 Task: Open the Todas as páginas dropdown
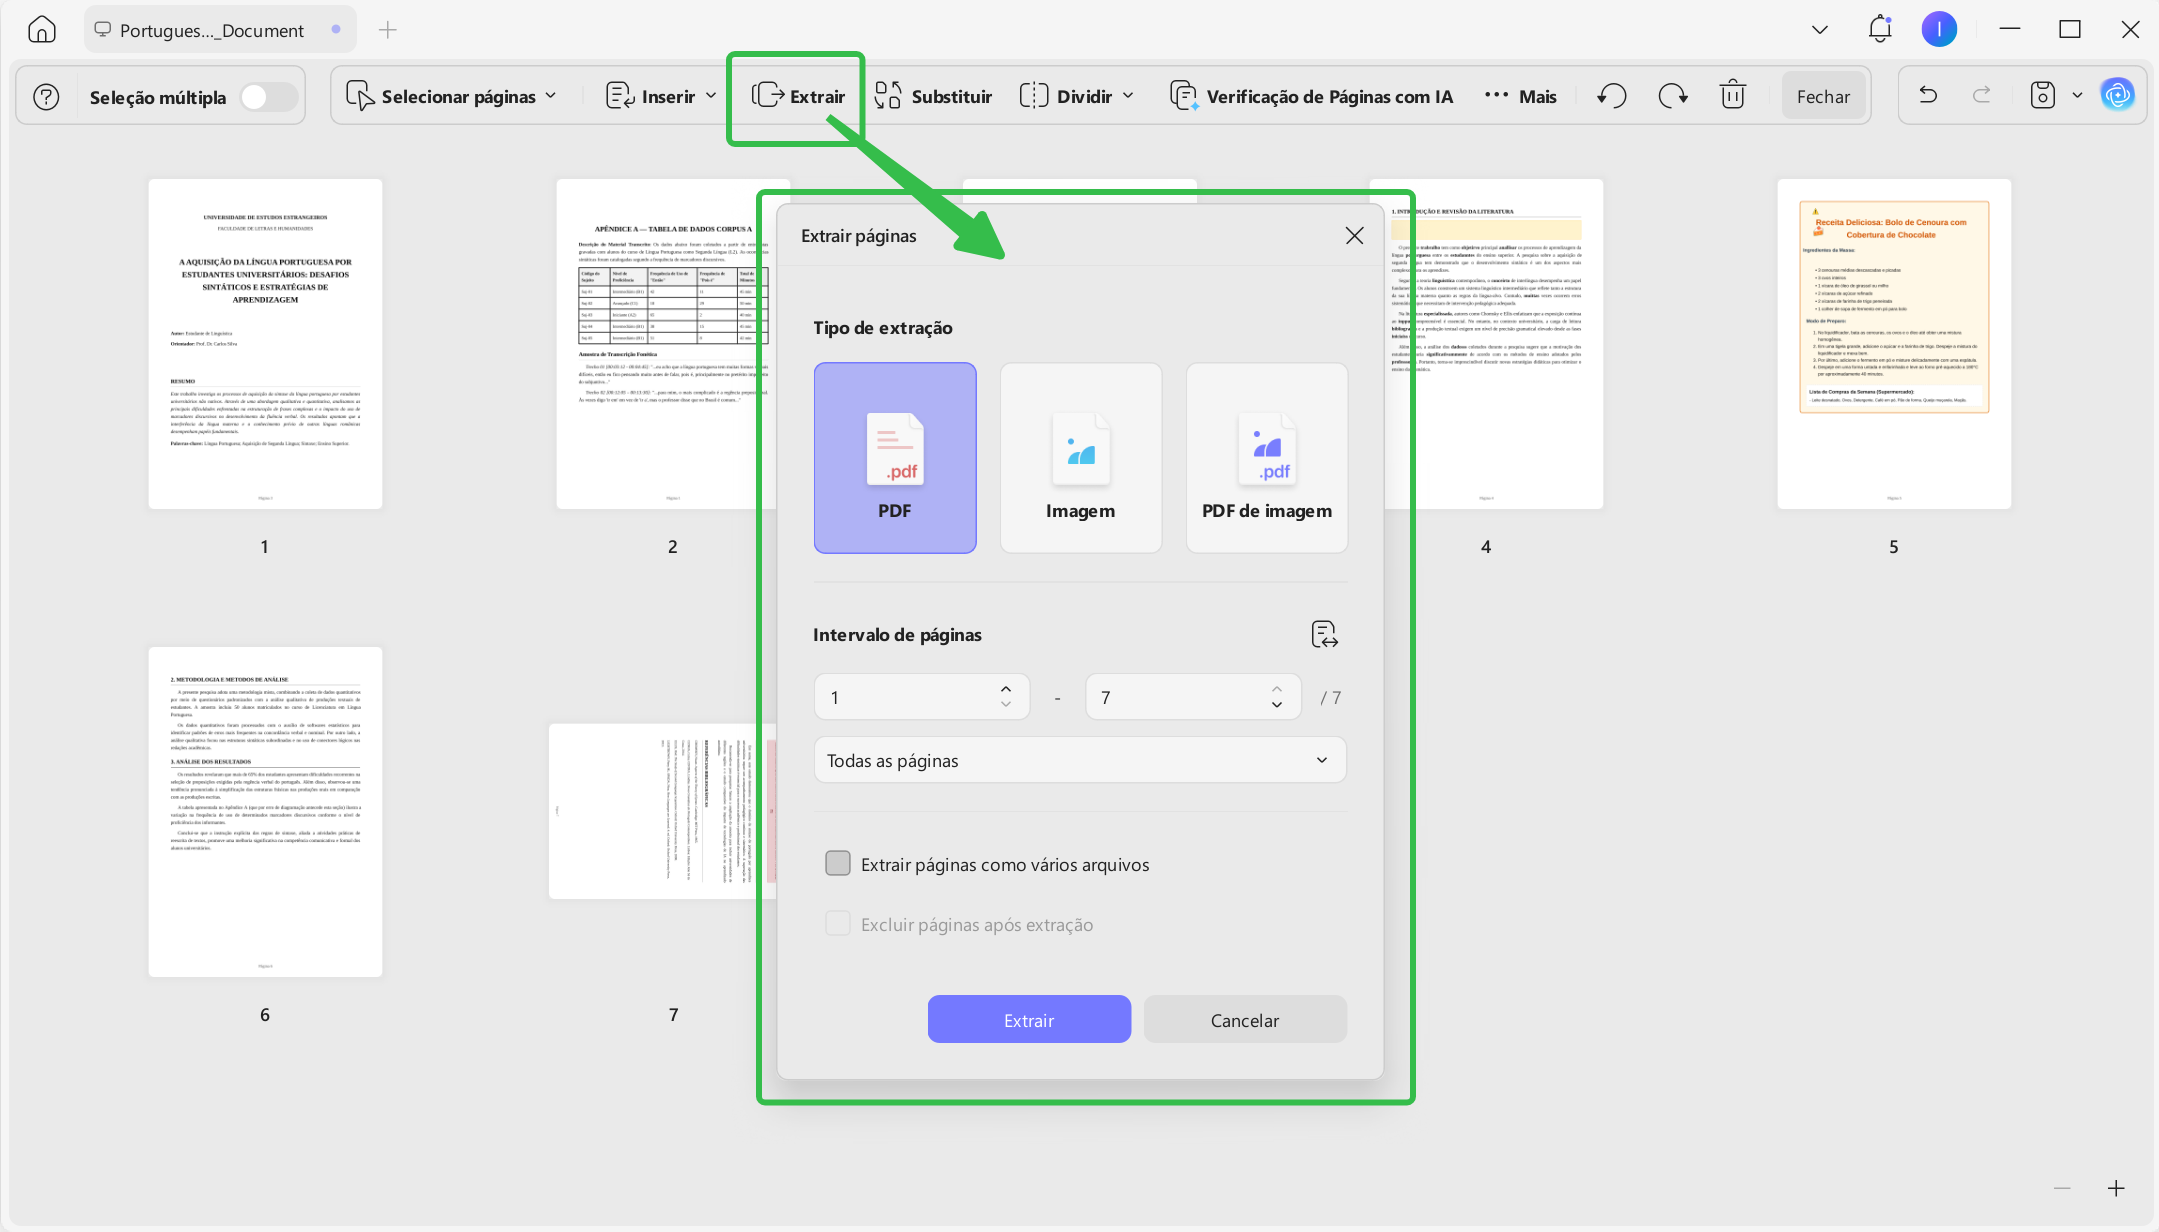tap(1080, 761)
